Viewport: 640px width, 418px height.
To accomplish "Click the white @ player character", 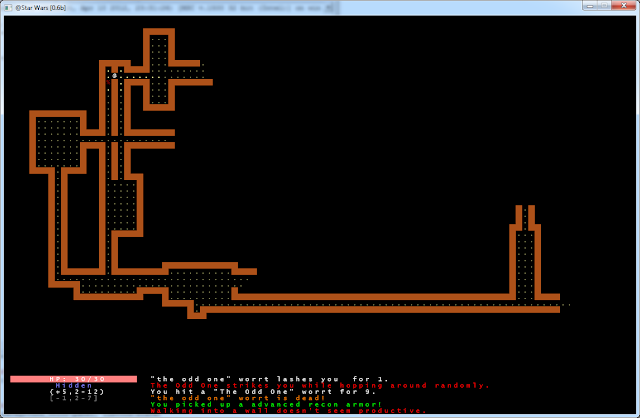I will pos(115,76).
